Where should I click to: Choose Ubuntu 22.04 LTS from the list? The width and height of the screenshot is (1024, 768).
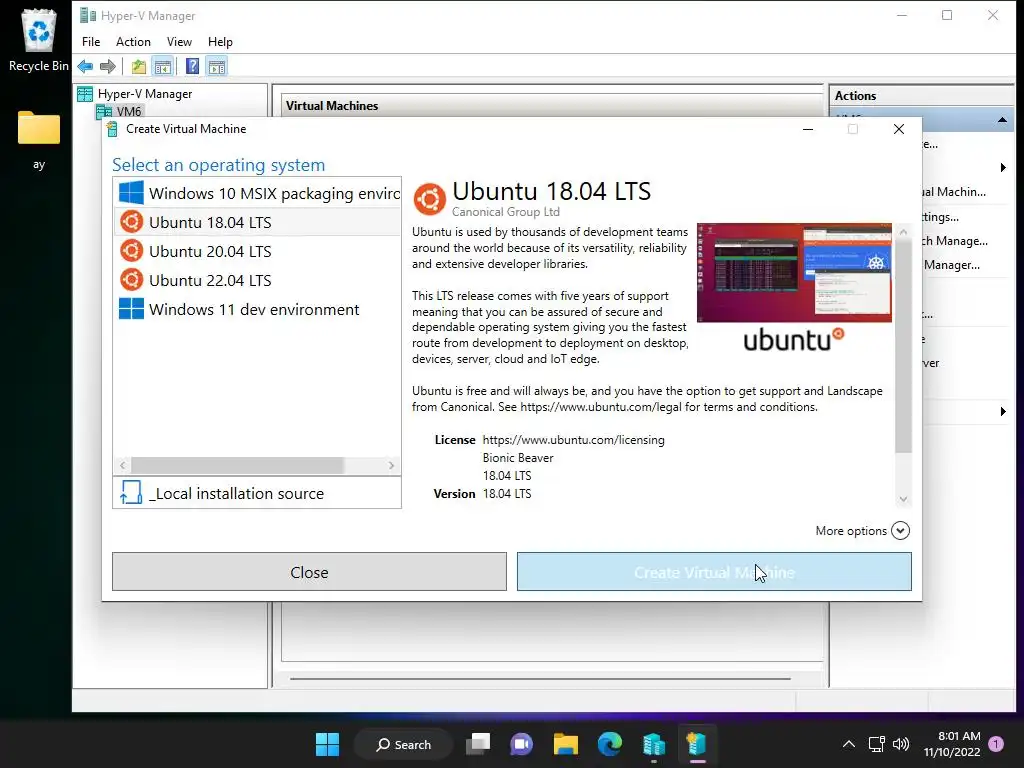[258, 280]
